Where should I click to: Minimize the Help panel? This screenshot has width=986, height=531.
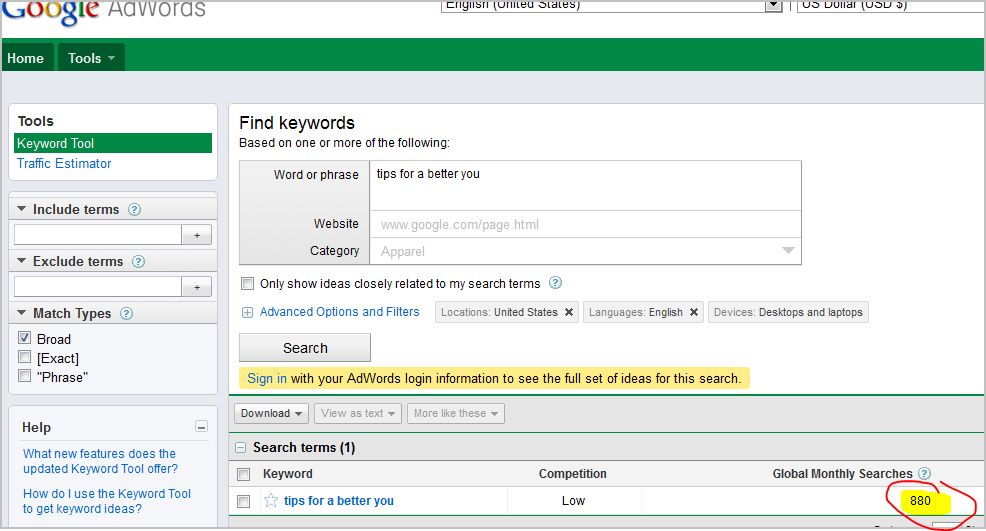[201, 427]
